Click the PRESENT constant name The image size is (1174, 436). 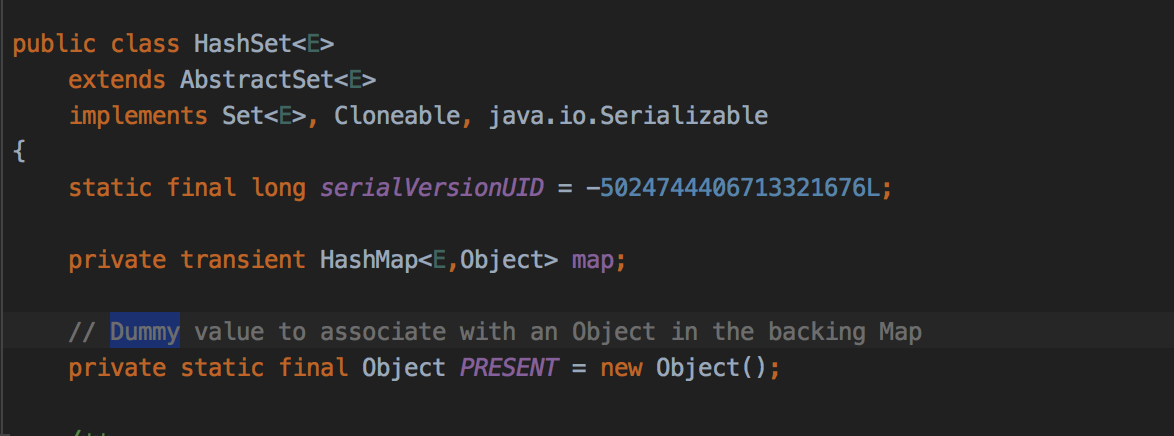(x=508, y=367)
